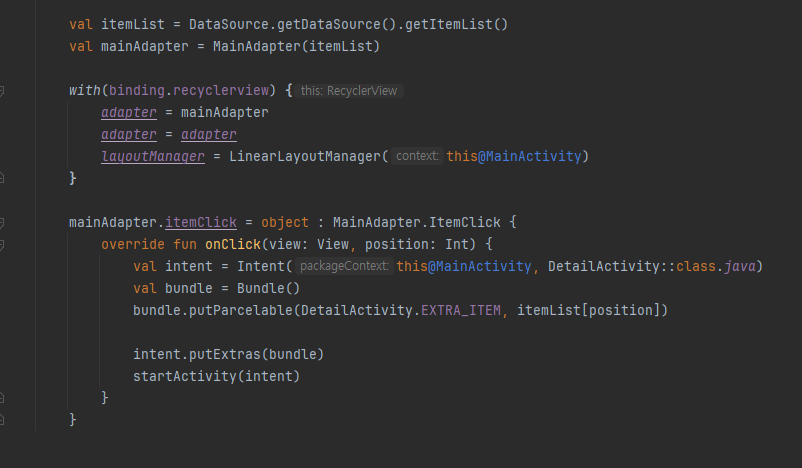Click the 'putParcelable' method name
The image size is (802, 468).
pos(241,310)
